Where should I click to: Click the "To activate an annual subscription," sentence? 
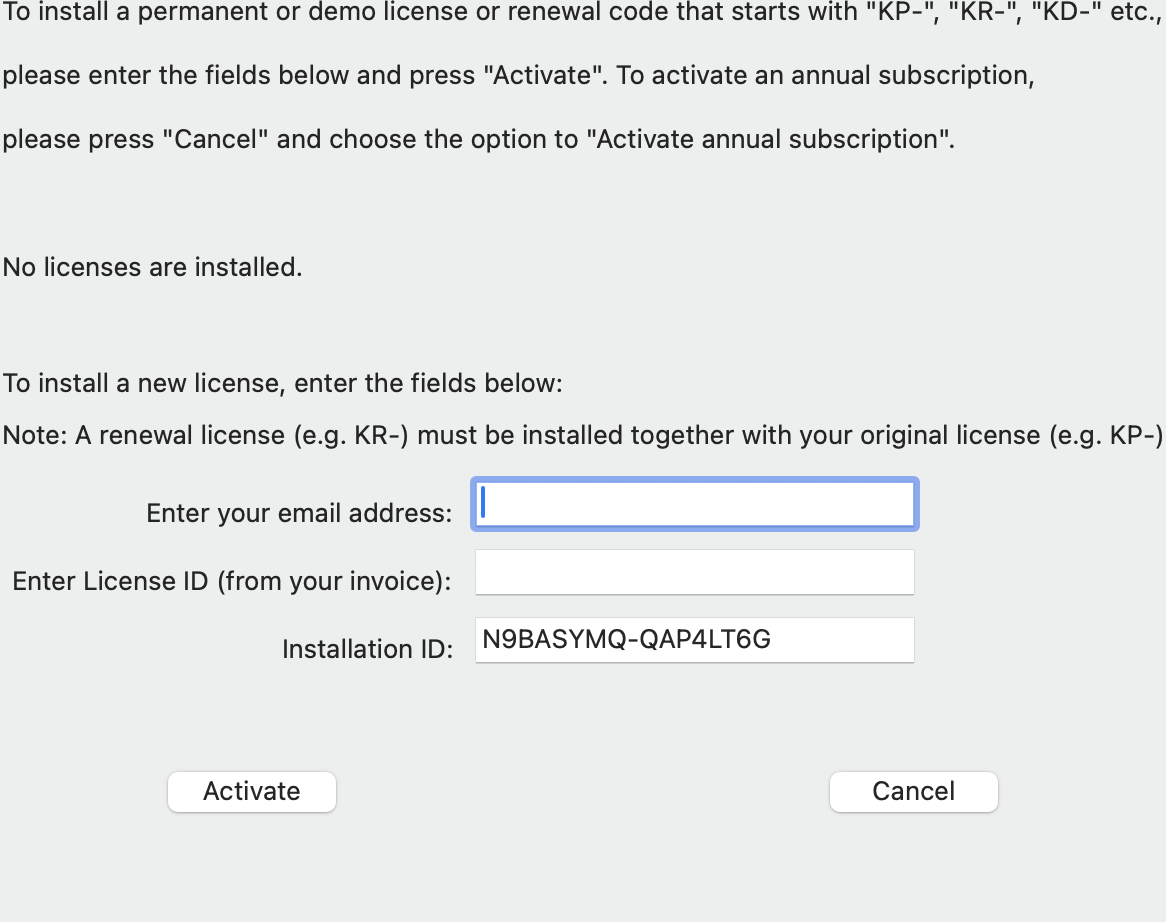tap(825, 76)
